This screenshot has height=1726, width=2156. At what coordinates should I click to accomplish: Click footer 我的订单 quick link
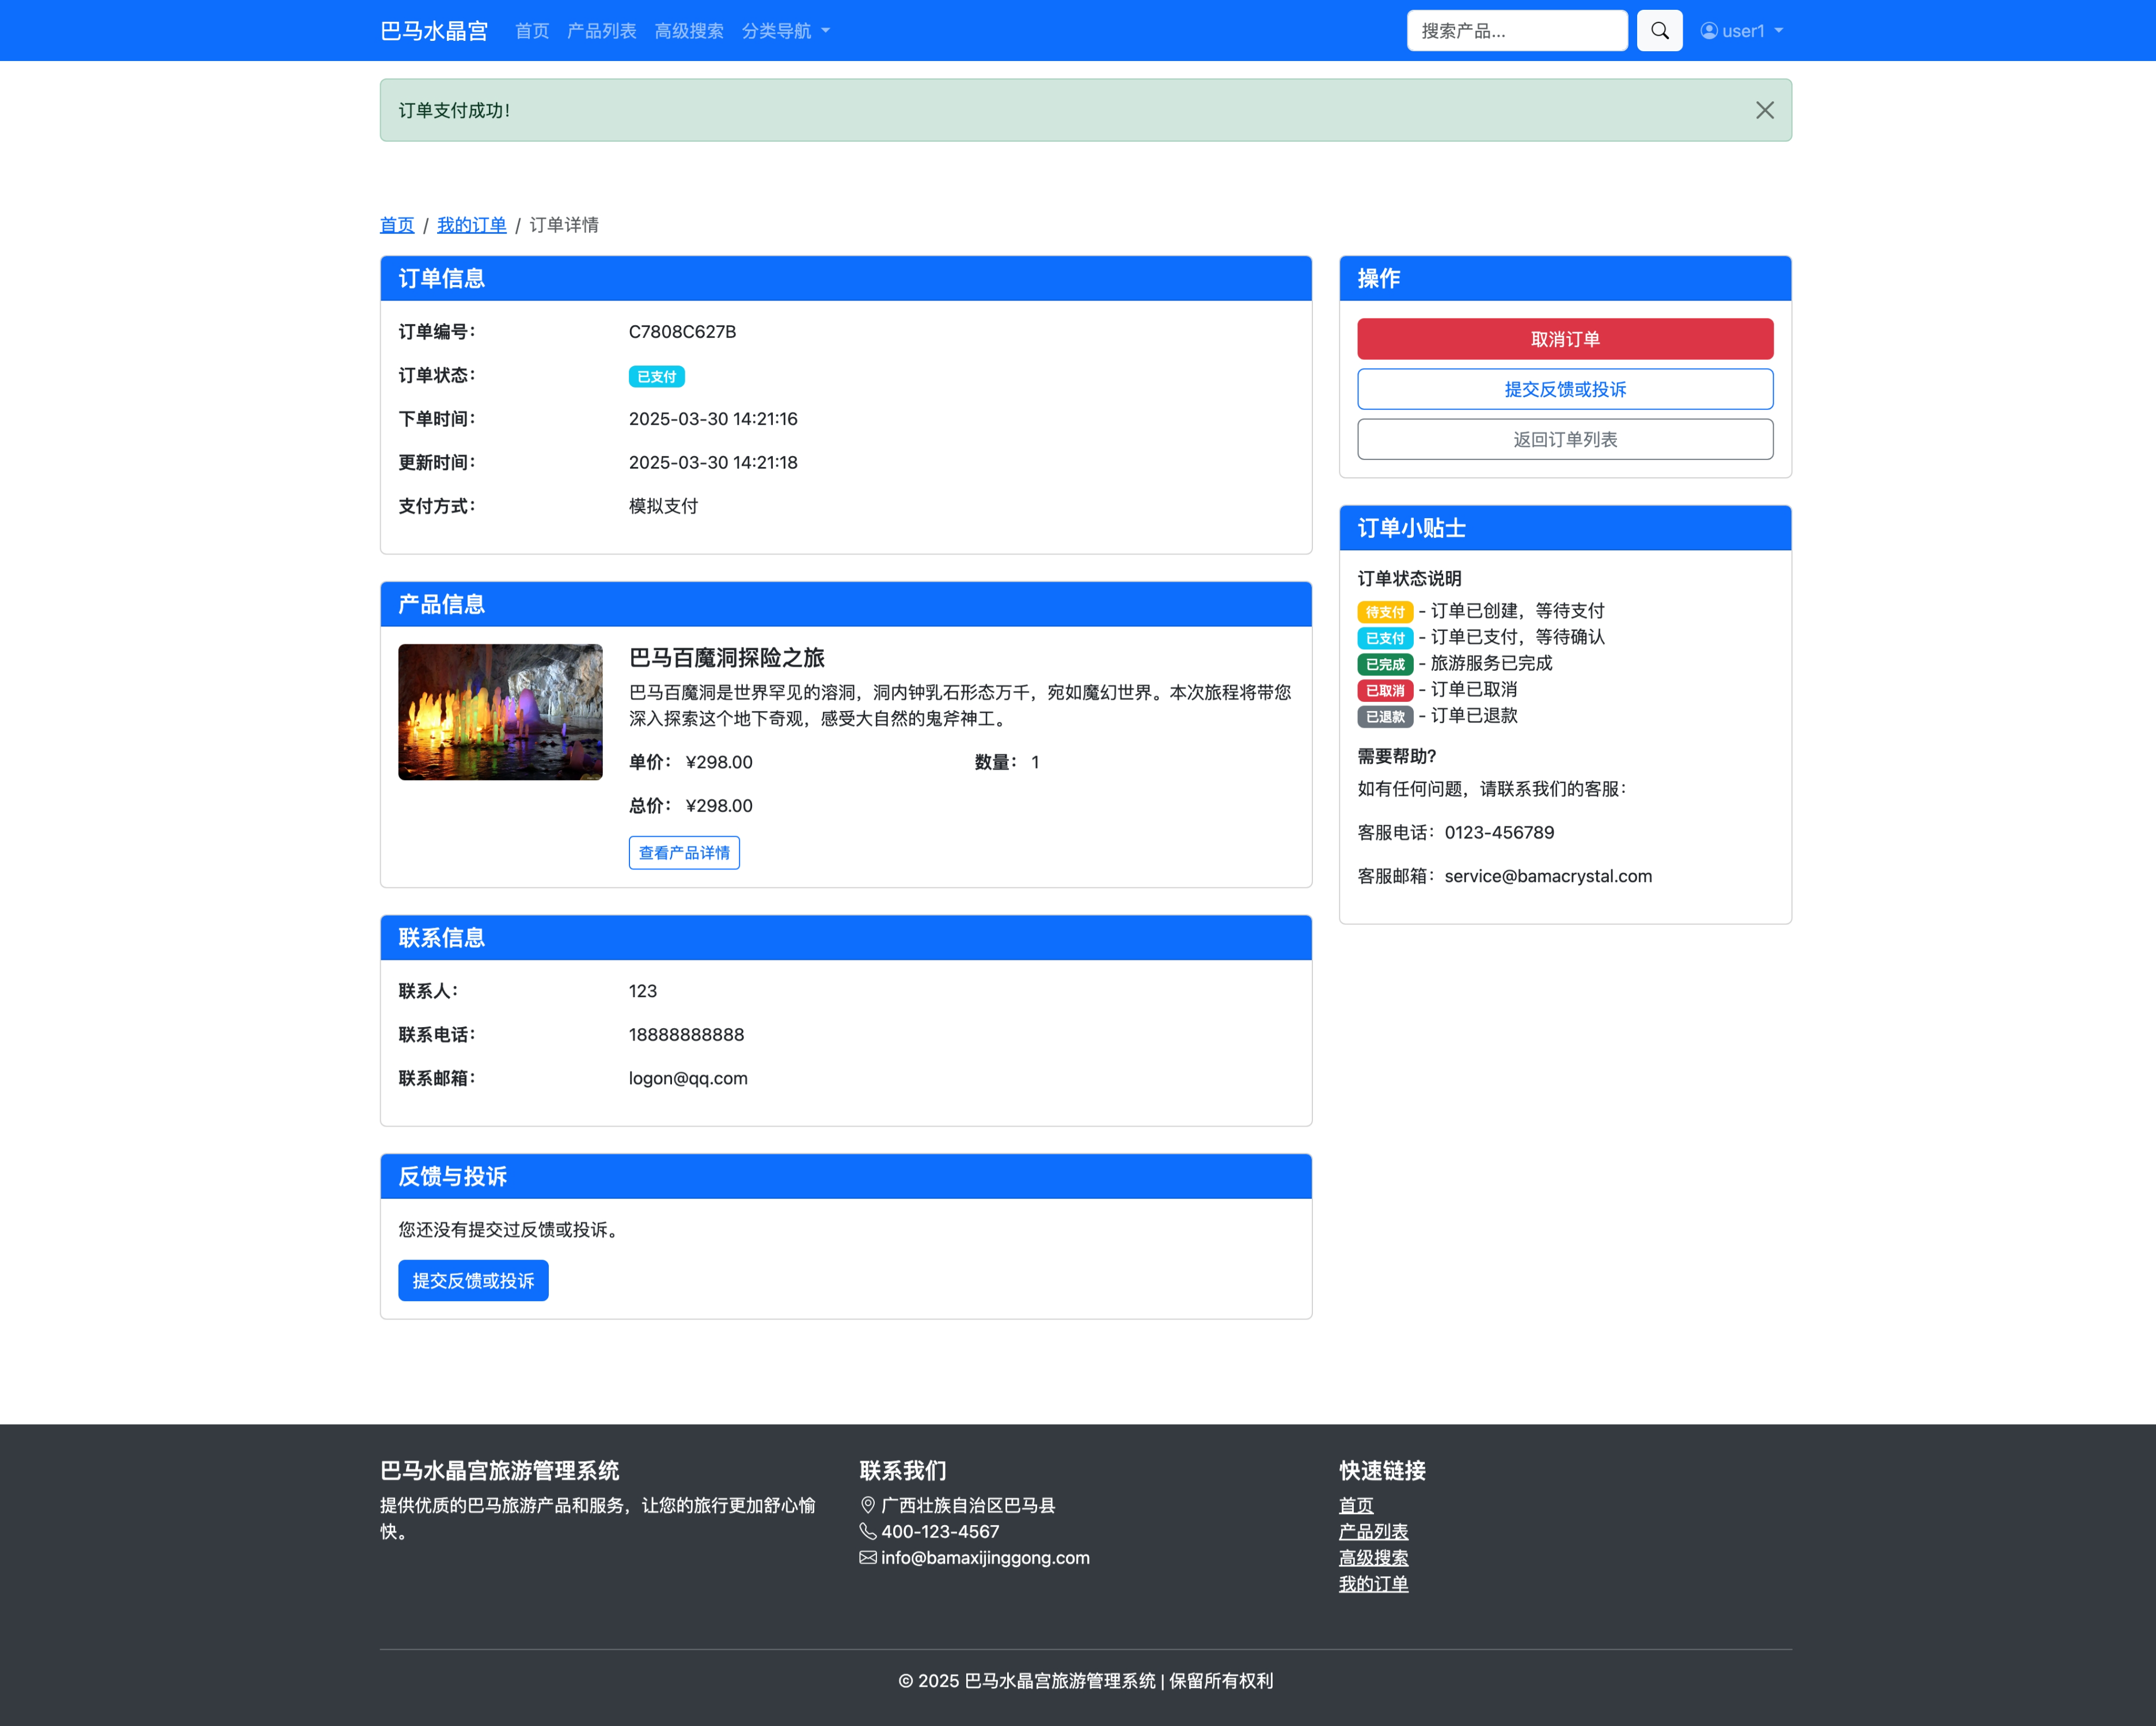[1373, 1583]
